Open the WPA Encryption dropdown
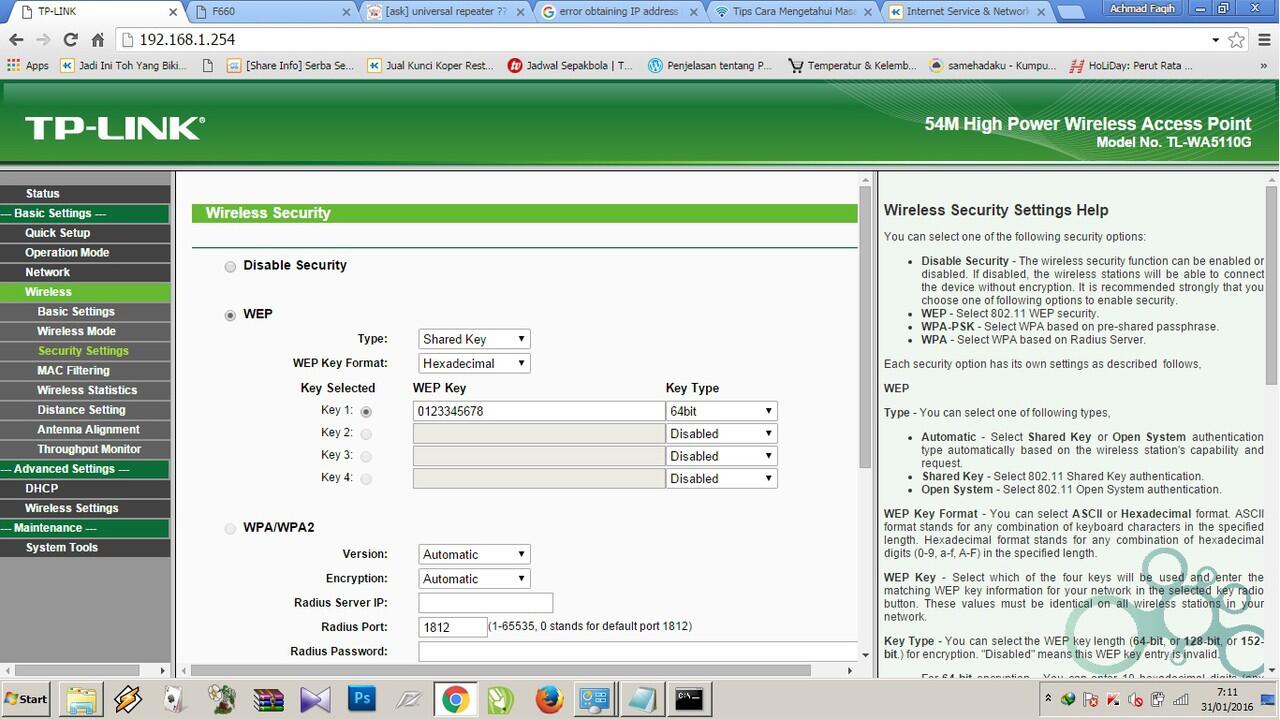1280x719 pixels. pyautogui.click(x=474, y=578)
